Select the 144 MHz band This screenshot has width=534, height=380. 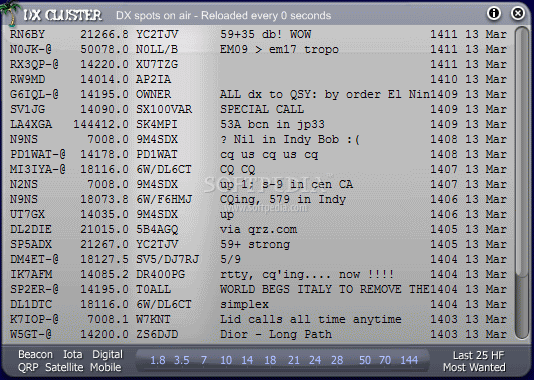coord(409,360)
